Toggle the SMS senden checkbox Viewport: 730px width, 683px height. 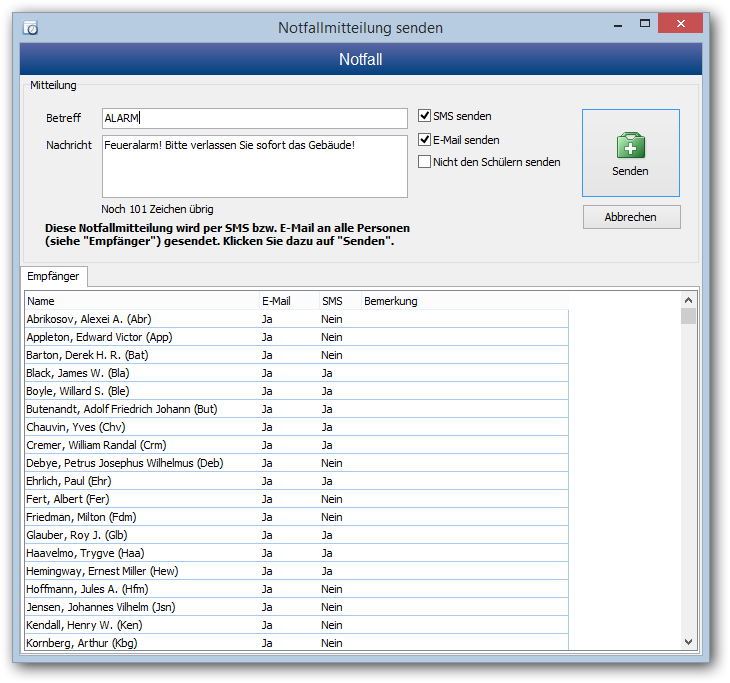425,116
